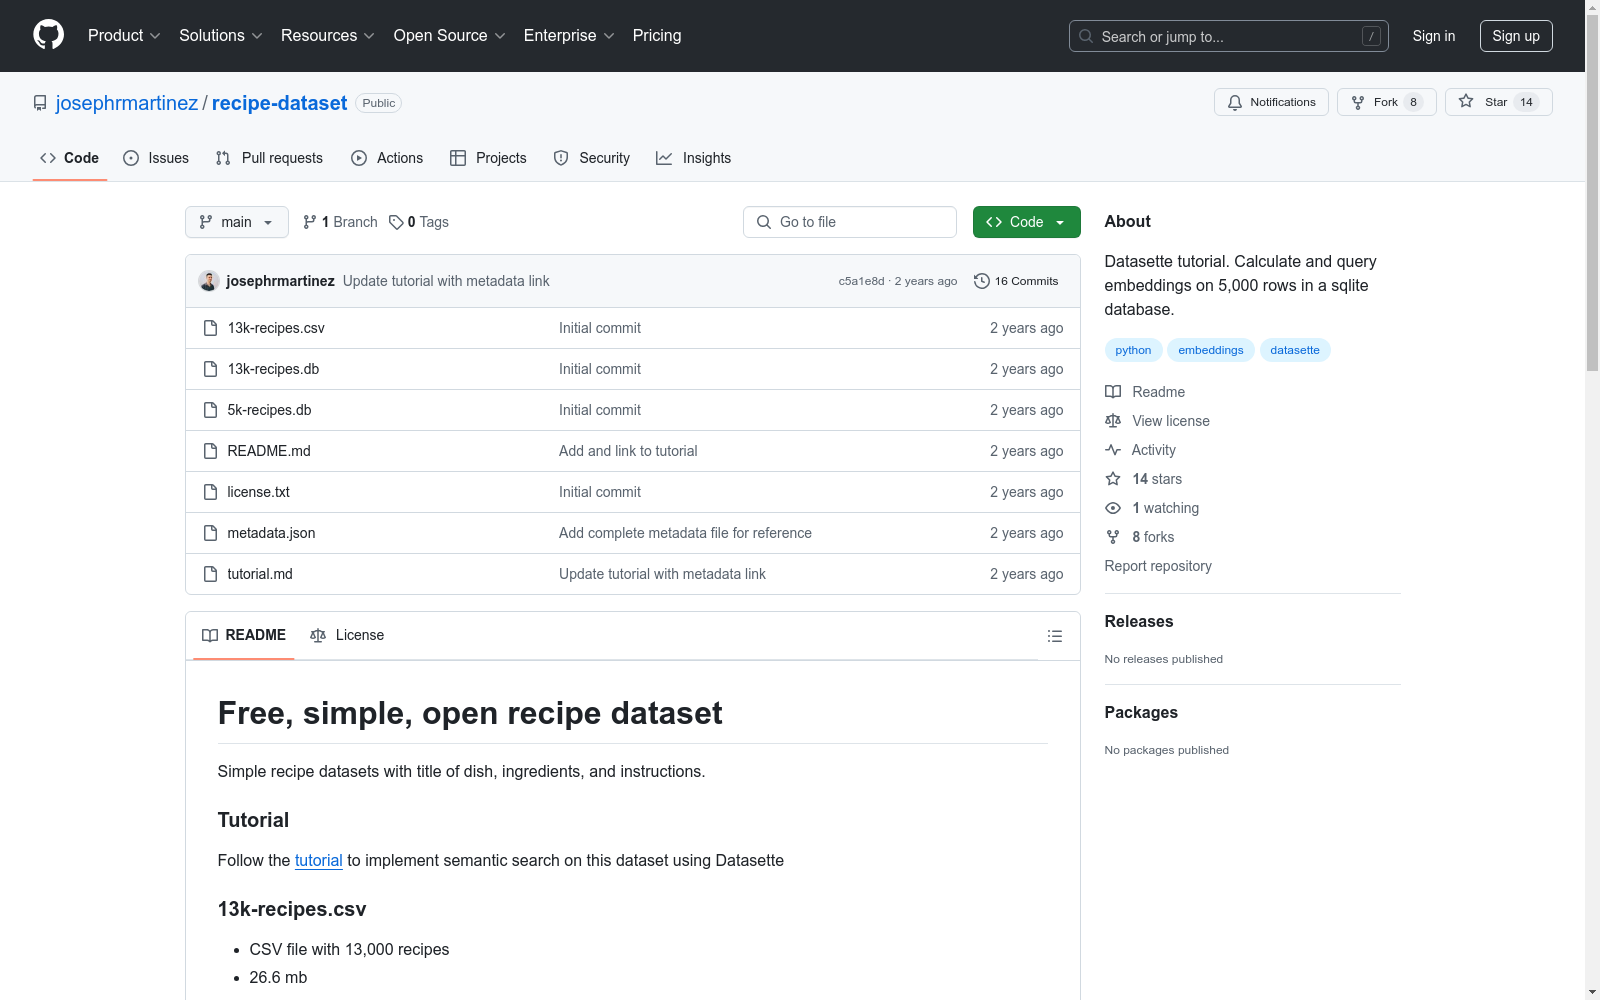This screenshot has width=1600, height=1000.
Task: Open the 13k-recipes.db file
Action: pos(273,369)
